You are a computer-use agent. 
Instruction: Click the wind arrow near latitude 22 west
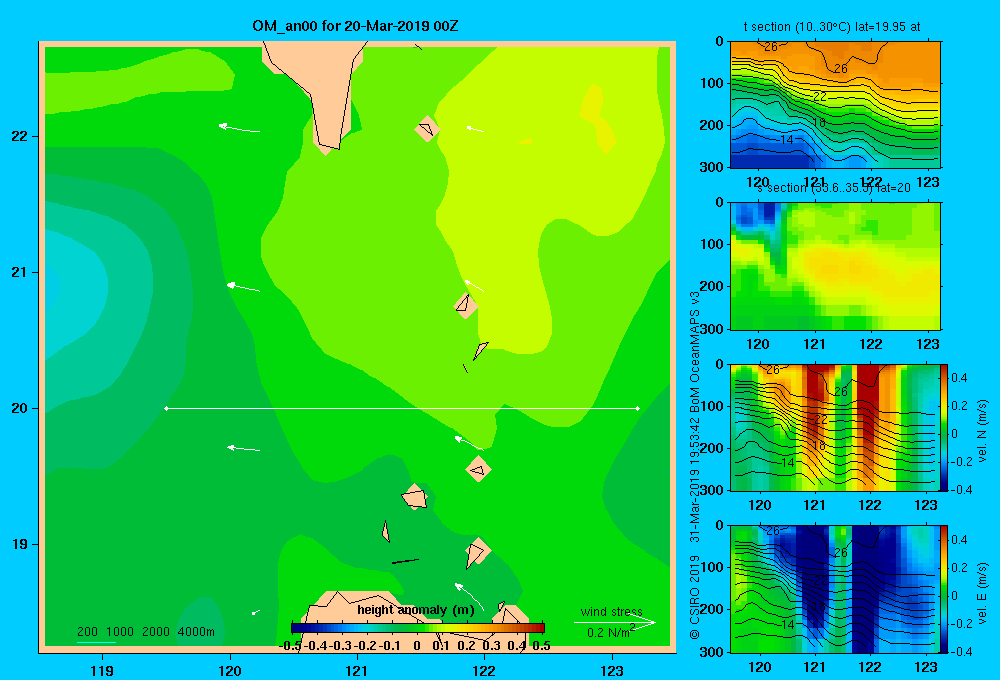pyautogui.click(x=239, y=128)
